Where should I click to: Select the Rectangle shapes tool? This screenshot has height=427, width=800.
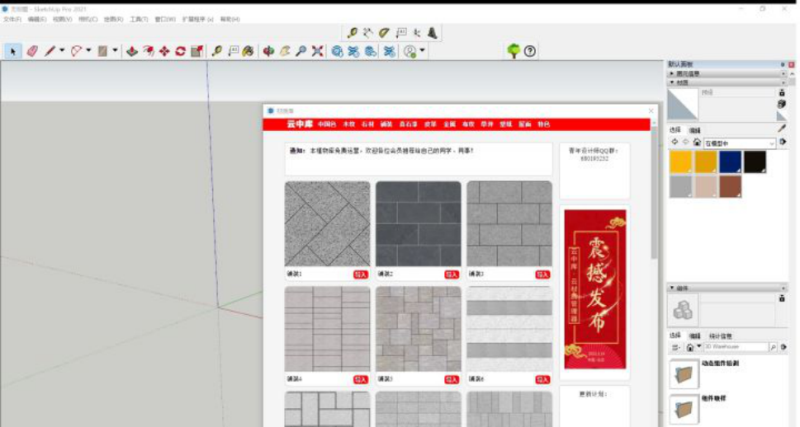[103, 51]
